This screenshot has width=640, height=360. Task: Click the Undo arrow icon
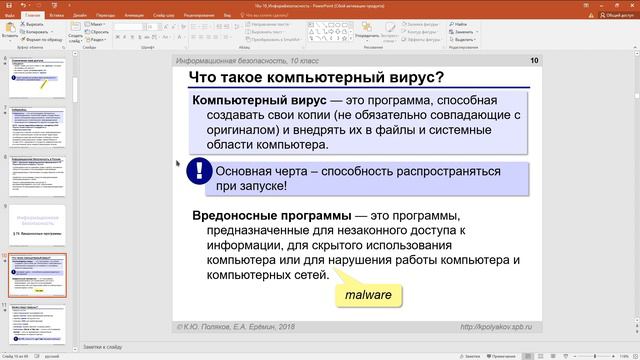coord(23,5)
